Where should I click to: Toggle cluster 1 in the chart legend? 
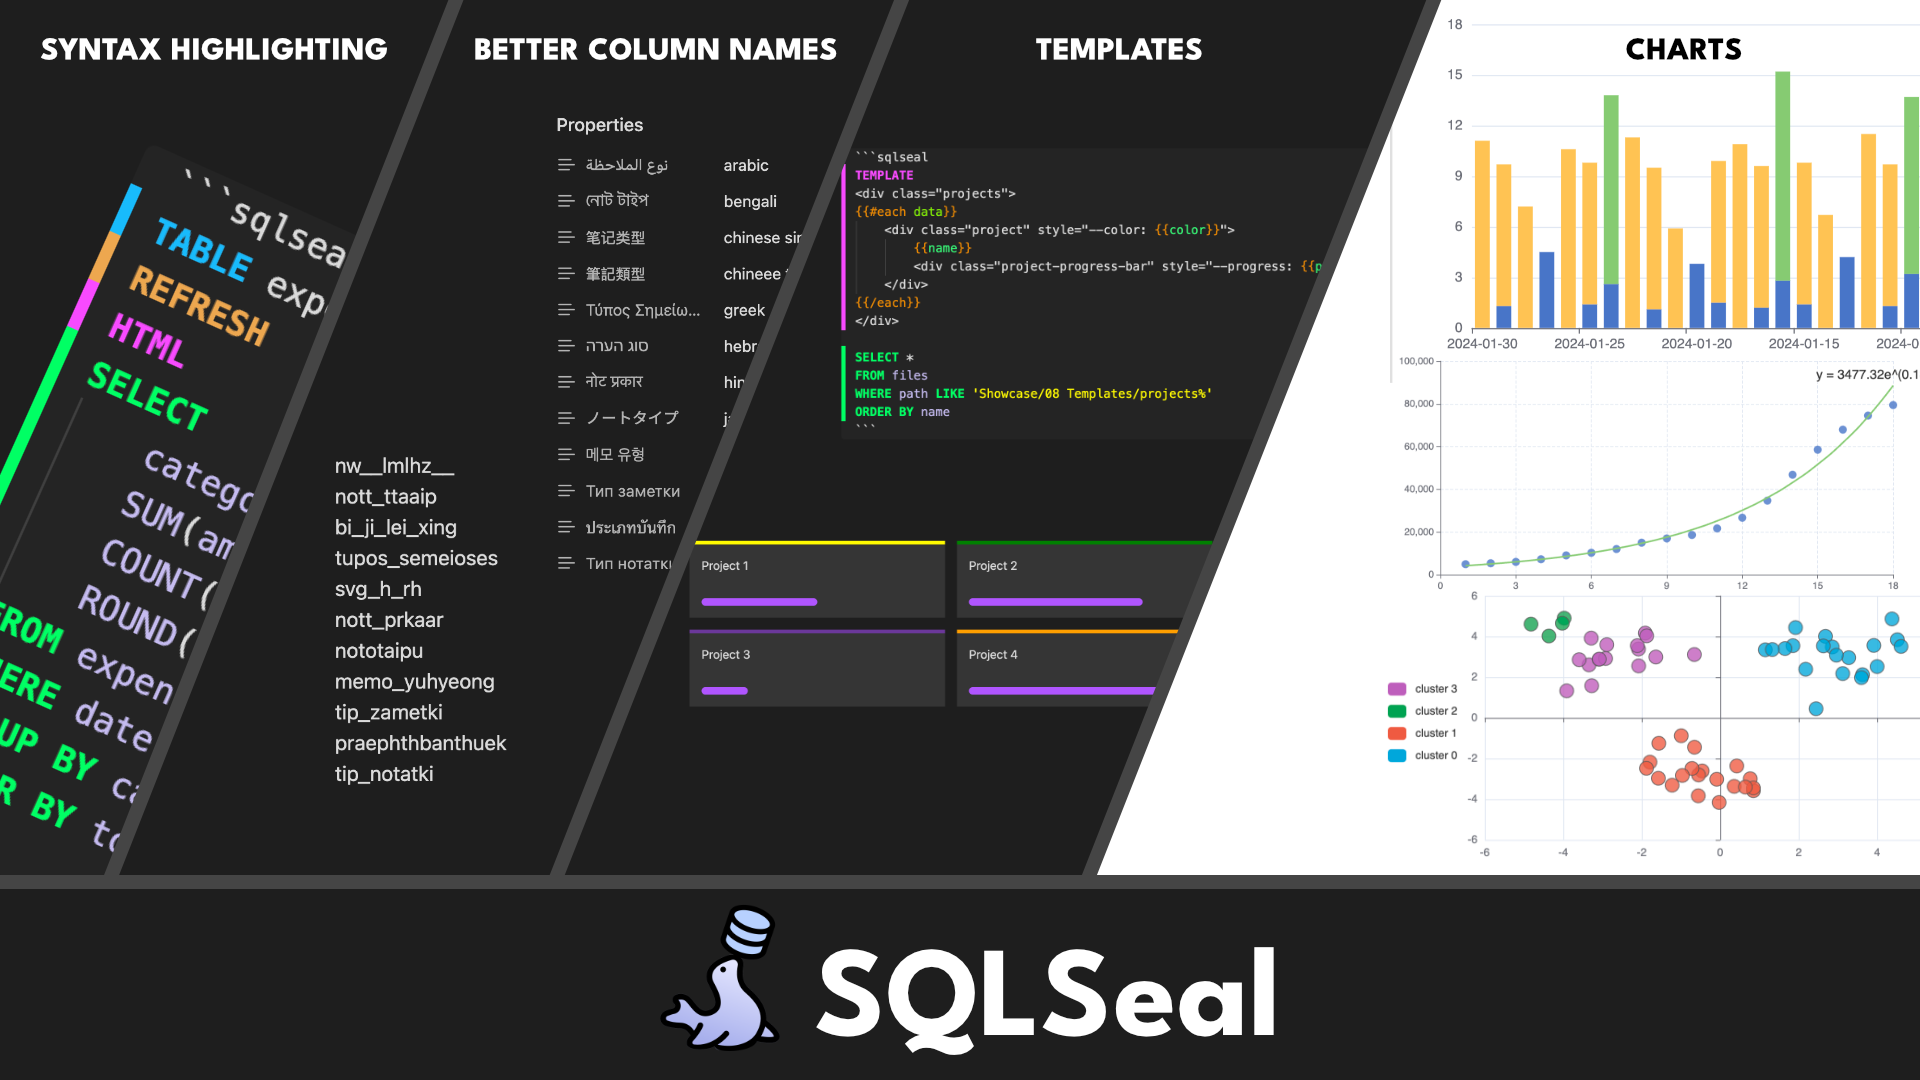(x=1421, y=733)
